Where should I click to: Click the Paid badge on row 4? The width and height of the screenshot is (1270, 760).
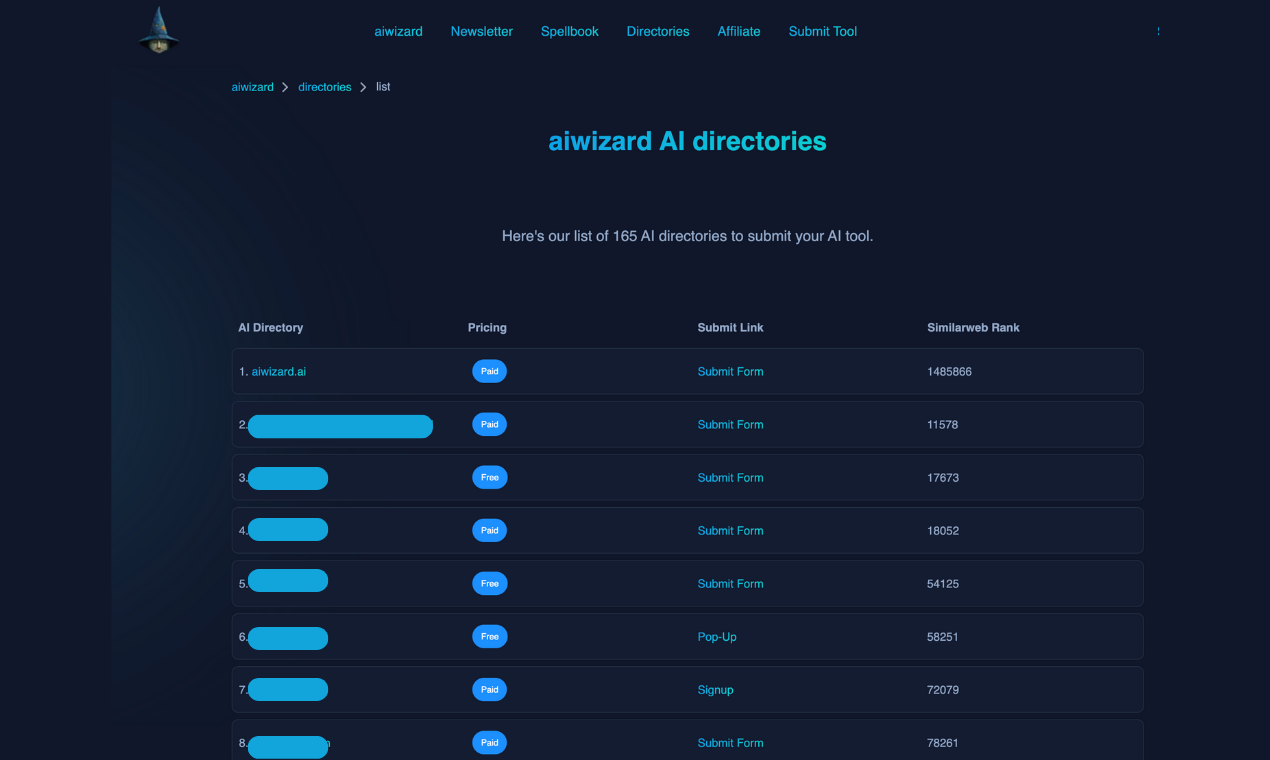pyautogui.click(x=489, y=530)
